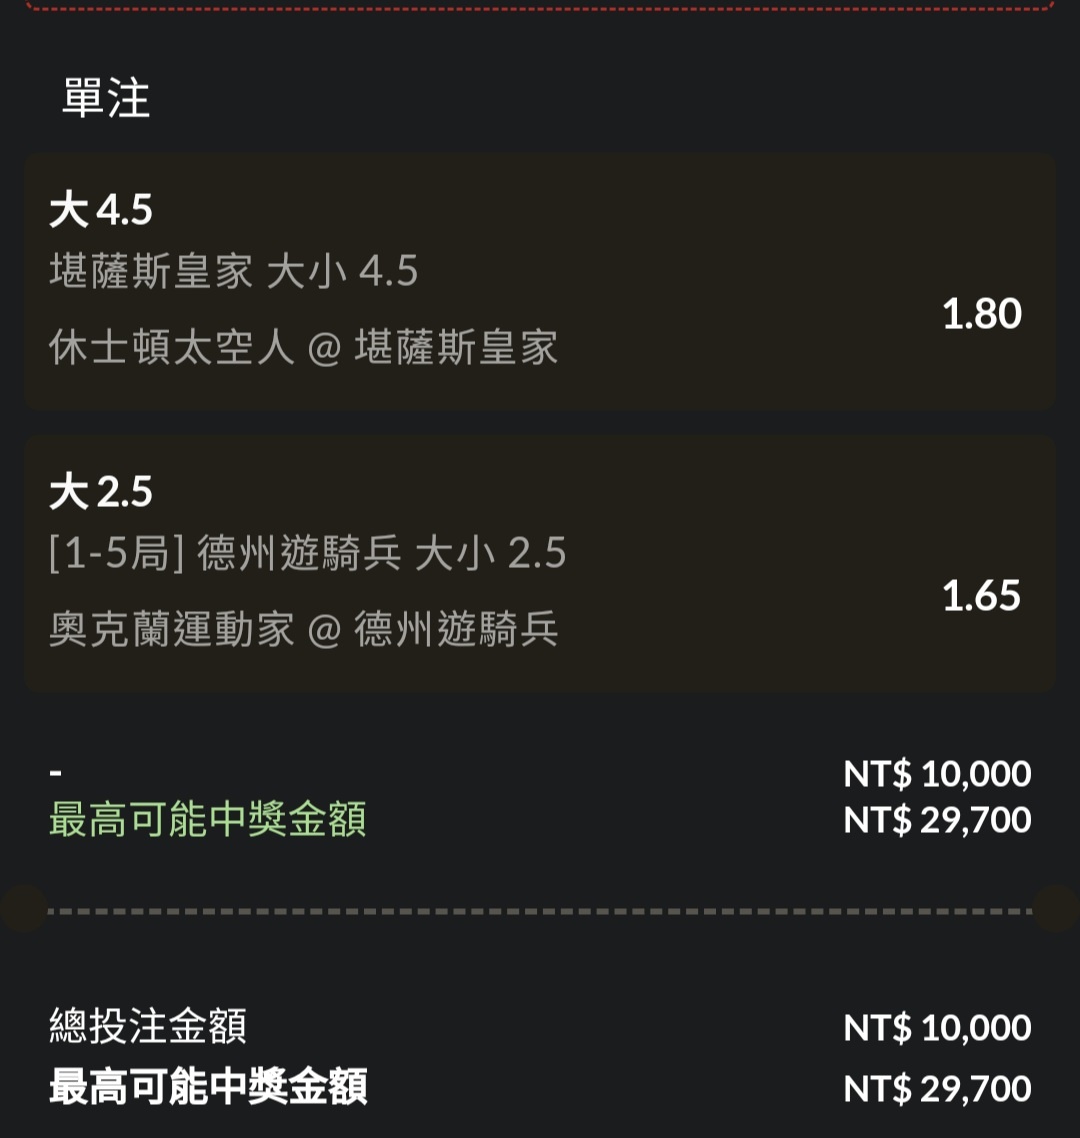Click the 總投注金額 label
Screen dimensions: 1080x1138
pos(148,1027)
